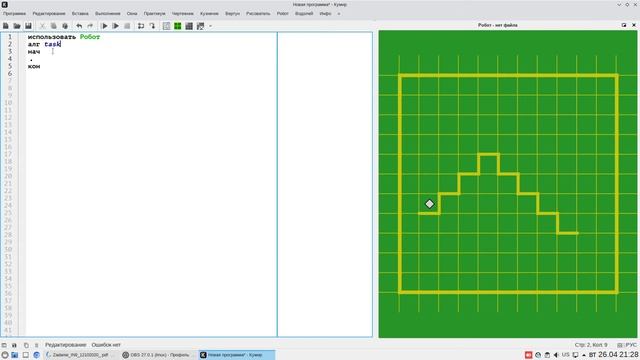Execute a single step over
Screen dimensions: 640x360
coord(141,26)
